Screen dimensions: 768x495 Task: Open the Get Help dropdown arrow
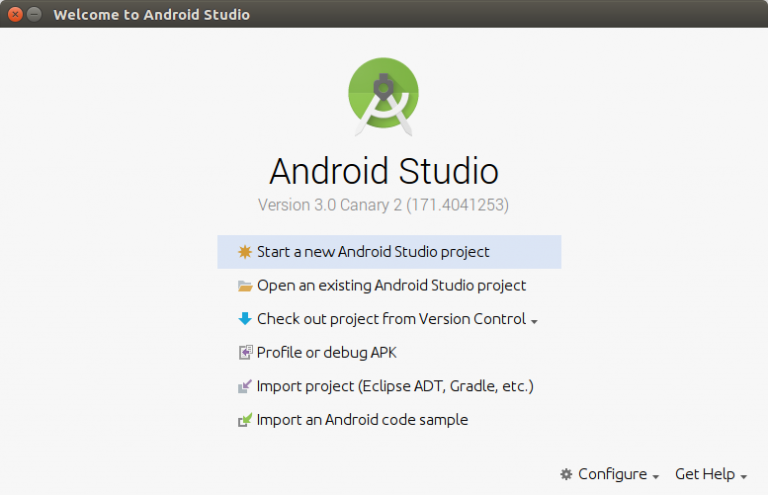(x=743, y=476)
